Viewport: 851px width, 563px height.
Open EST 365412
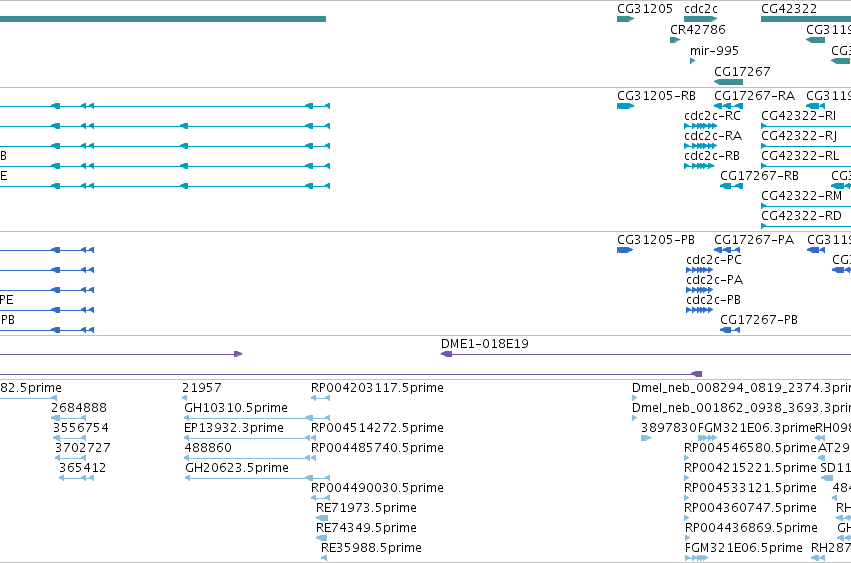(82, 467)
